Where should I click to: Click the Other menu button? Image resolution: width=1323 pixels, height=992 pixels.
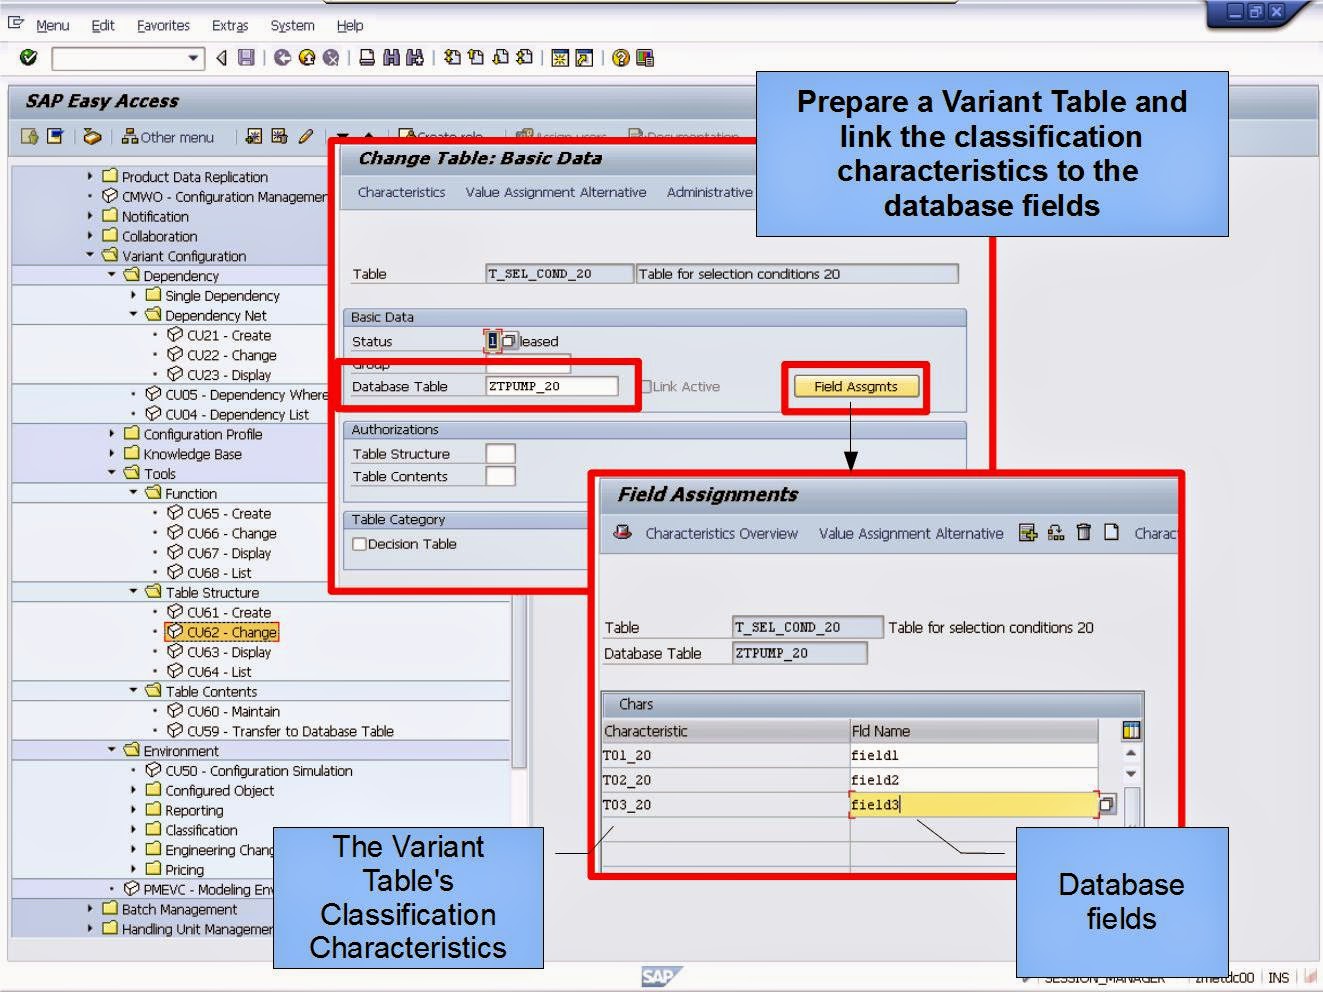pos(168,137)
